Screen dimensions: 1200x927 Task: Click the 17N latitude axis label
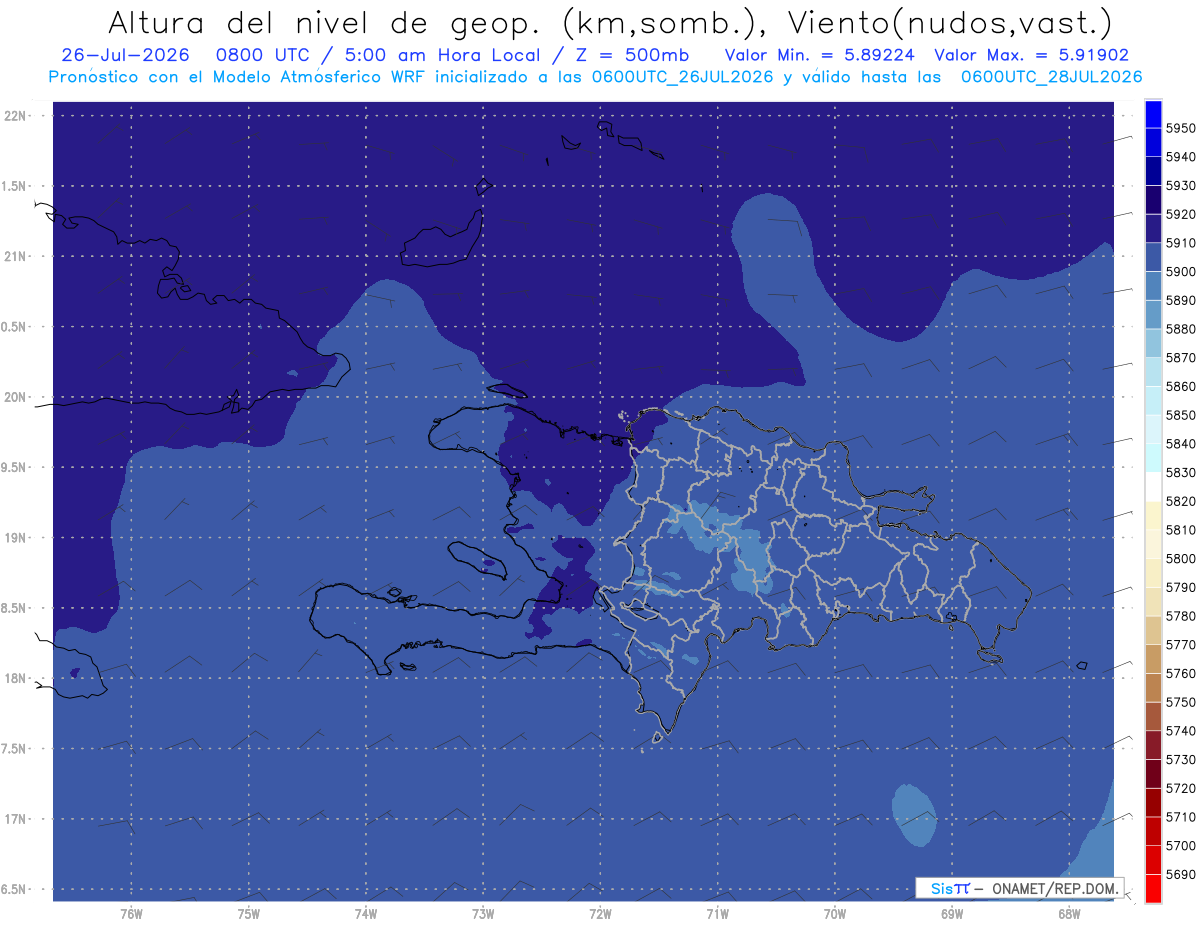click(x=15, y=819)
